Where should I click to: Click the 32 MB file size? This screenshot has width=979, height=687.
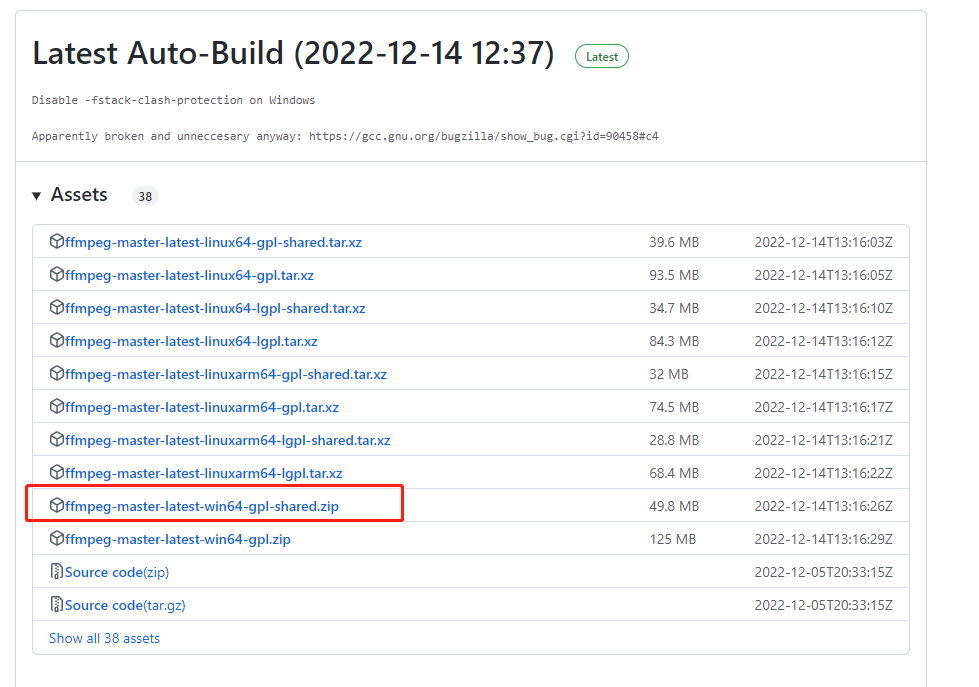pyautogui.click(x=669, y=375)
